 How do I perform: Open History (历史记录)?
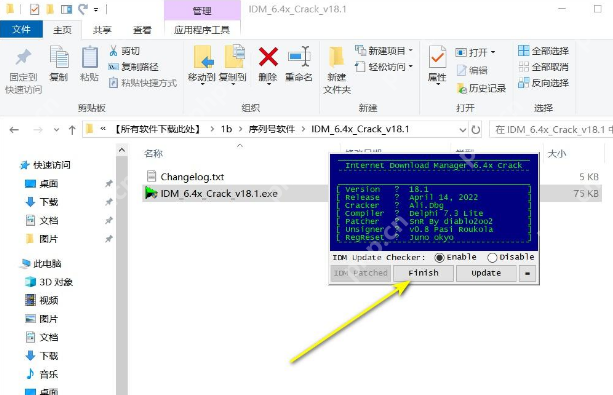click(481, 88)
